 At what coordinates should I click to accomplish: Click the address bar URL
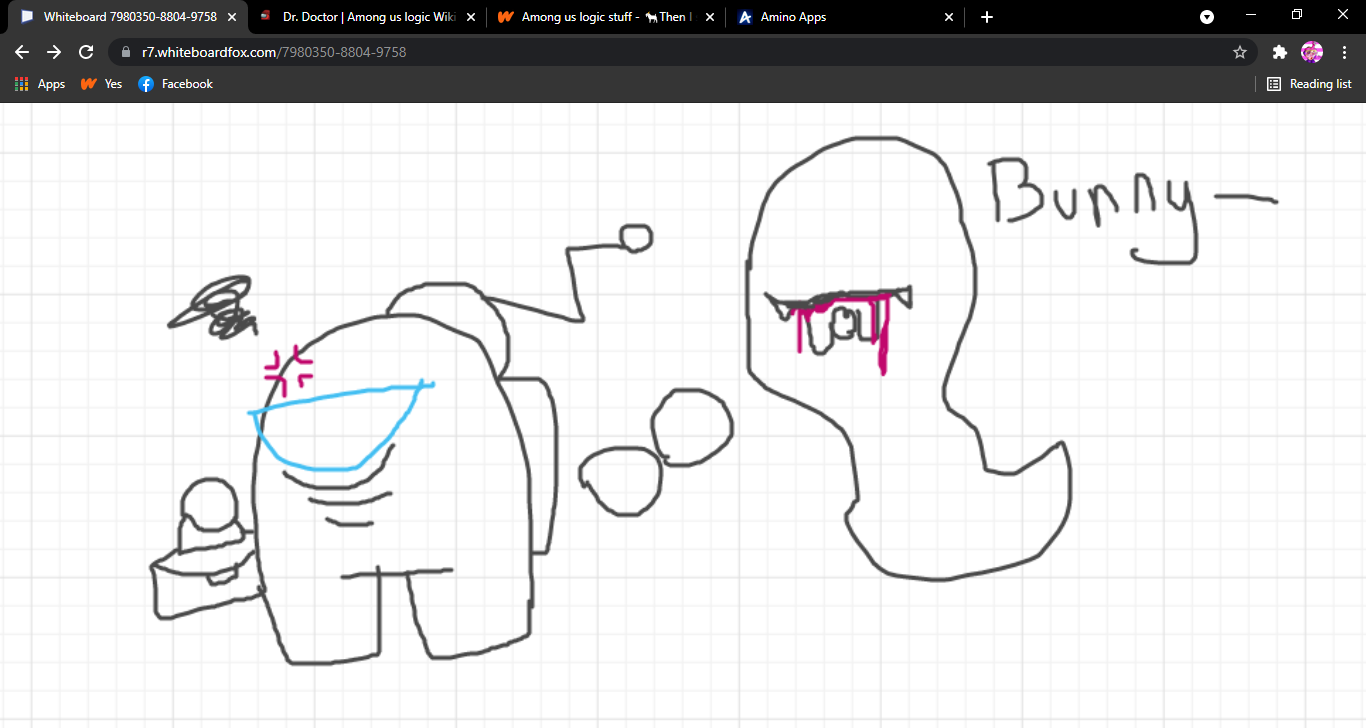[x=274, y=52]
